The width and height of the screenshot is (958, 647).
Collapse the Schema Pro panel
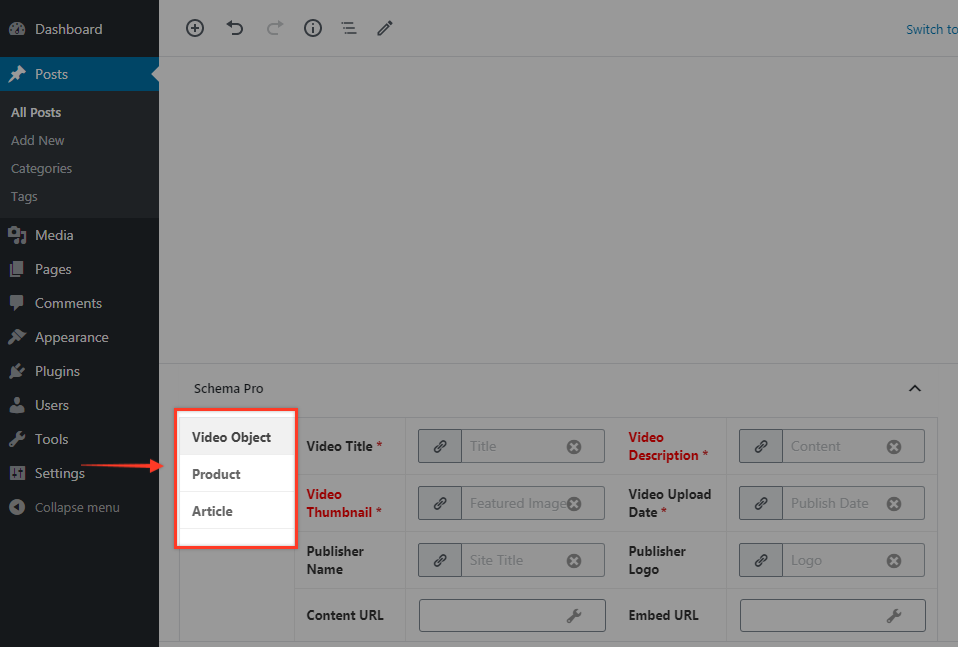click(x=914, y=388)
